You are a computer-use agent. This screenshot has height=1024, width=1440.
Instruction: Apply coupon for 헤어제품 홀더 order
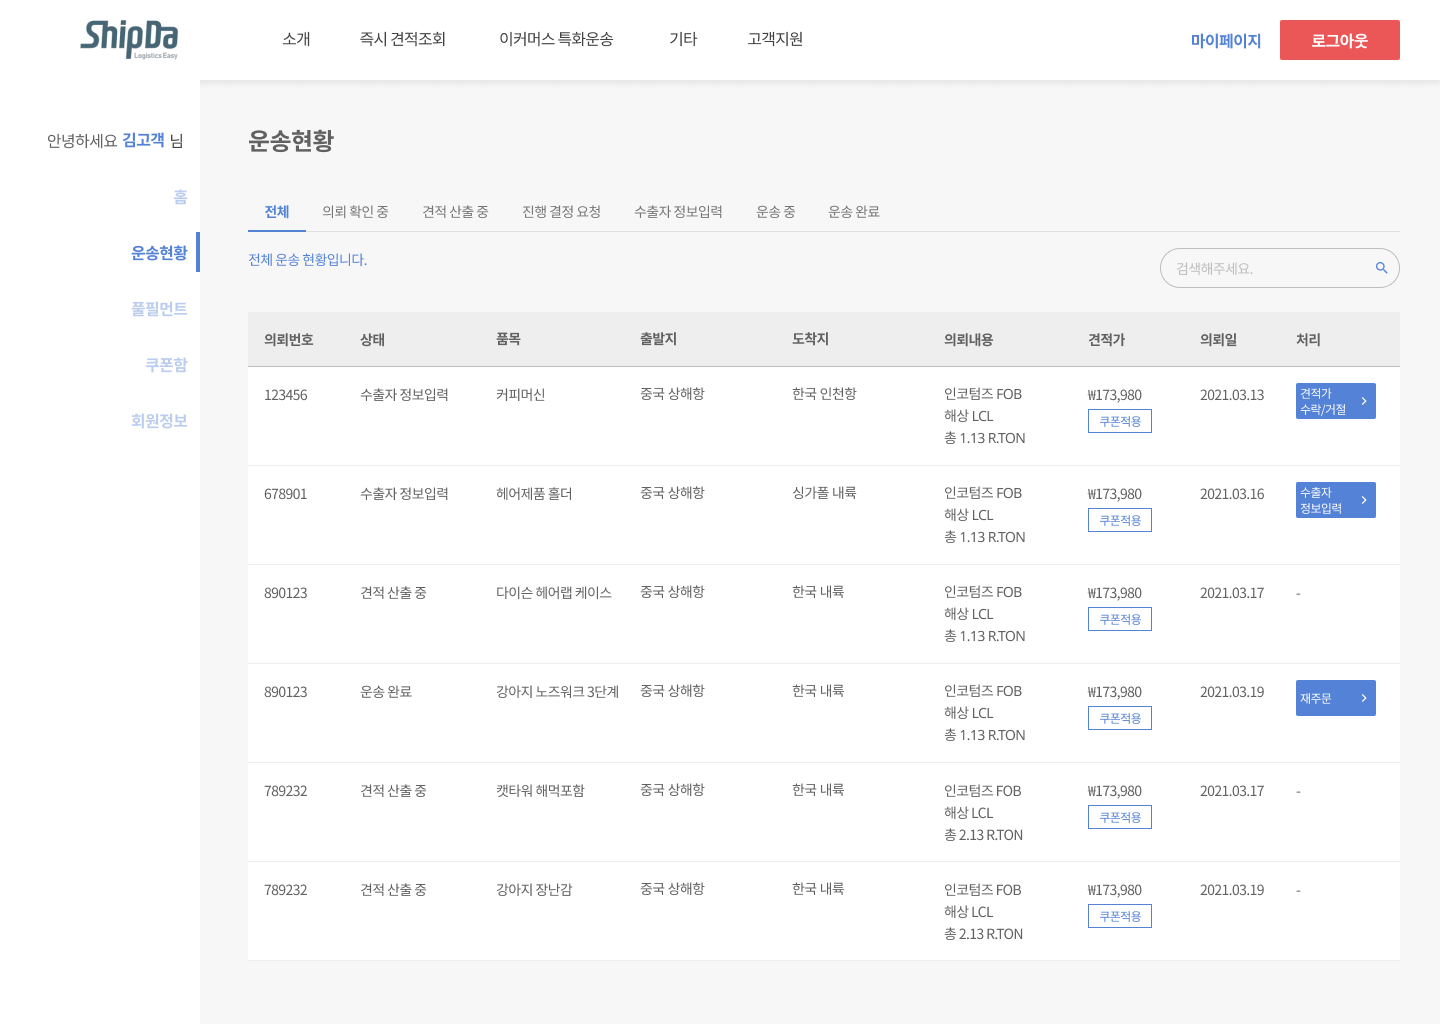[x=1119, y=521]
